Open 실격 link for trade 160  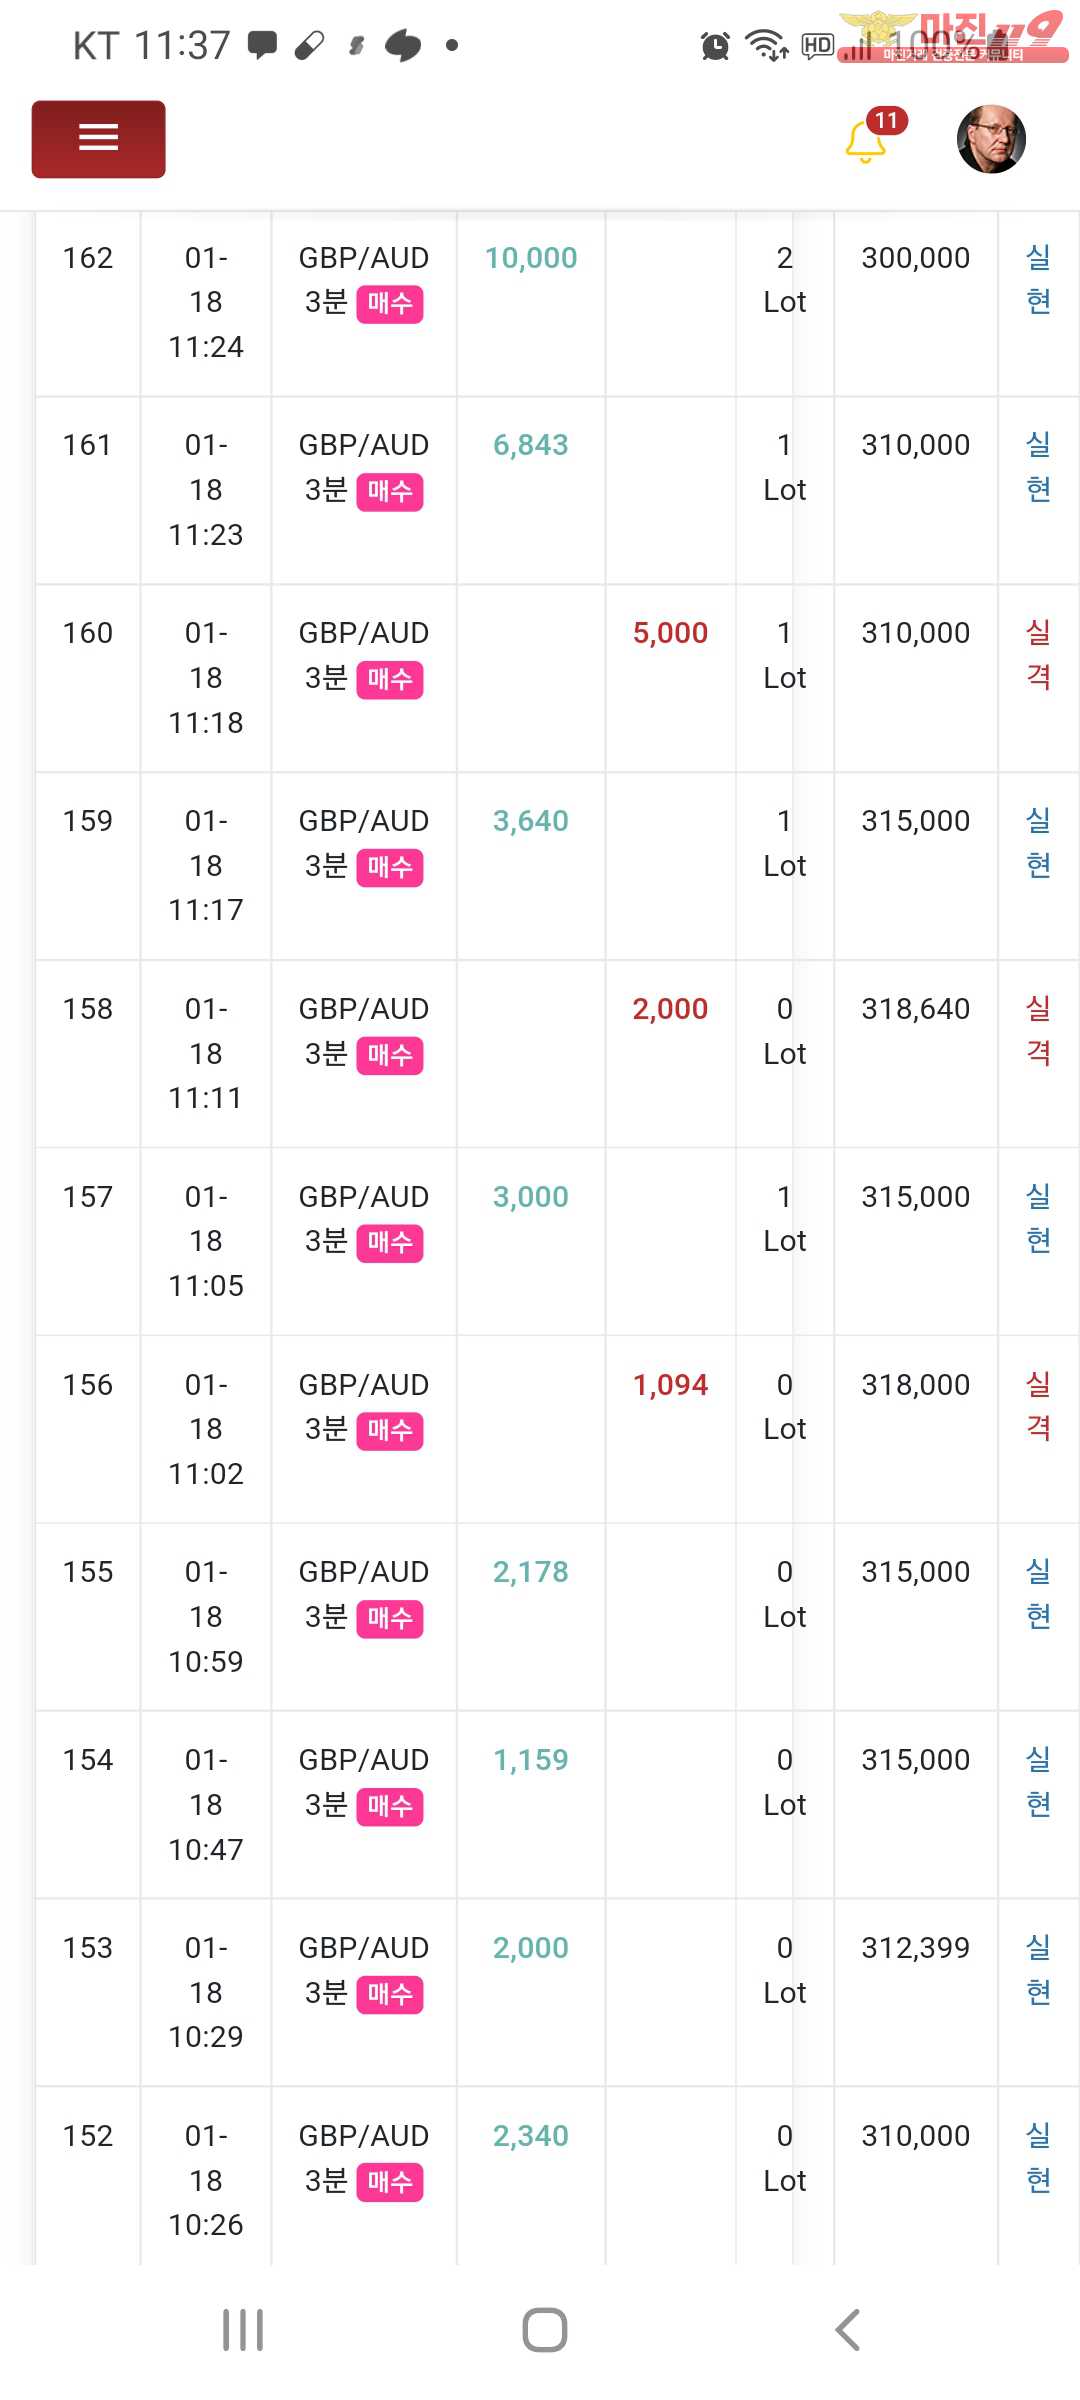[x=1038, y=655]
